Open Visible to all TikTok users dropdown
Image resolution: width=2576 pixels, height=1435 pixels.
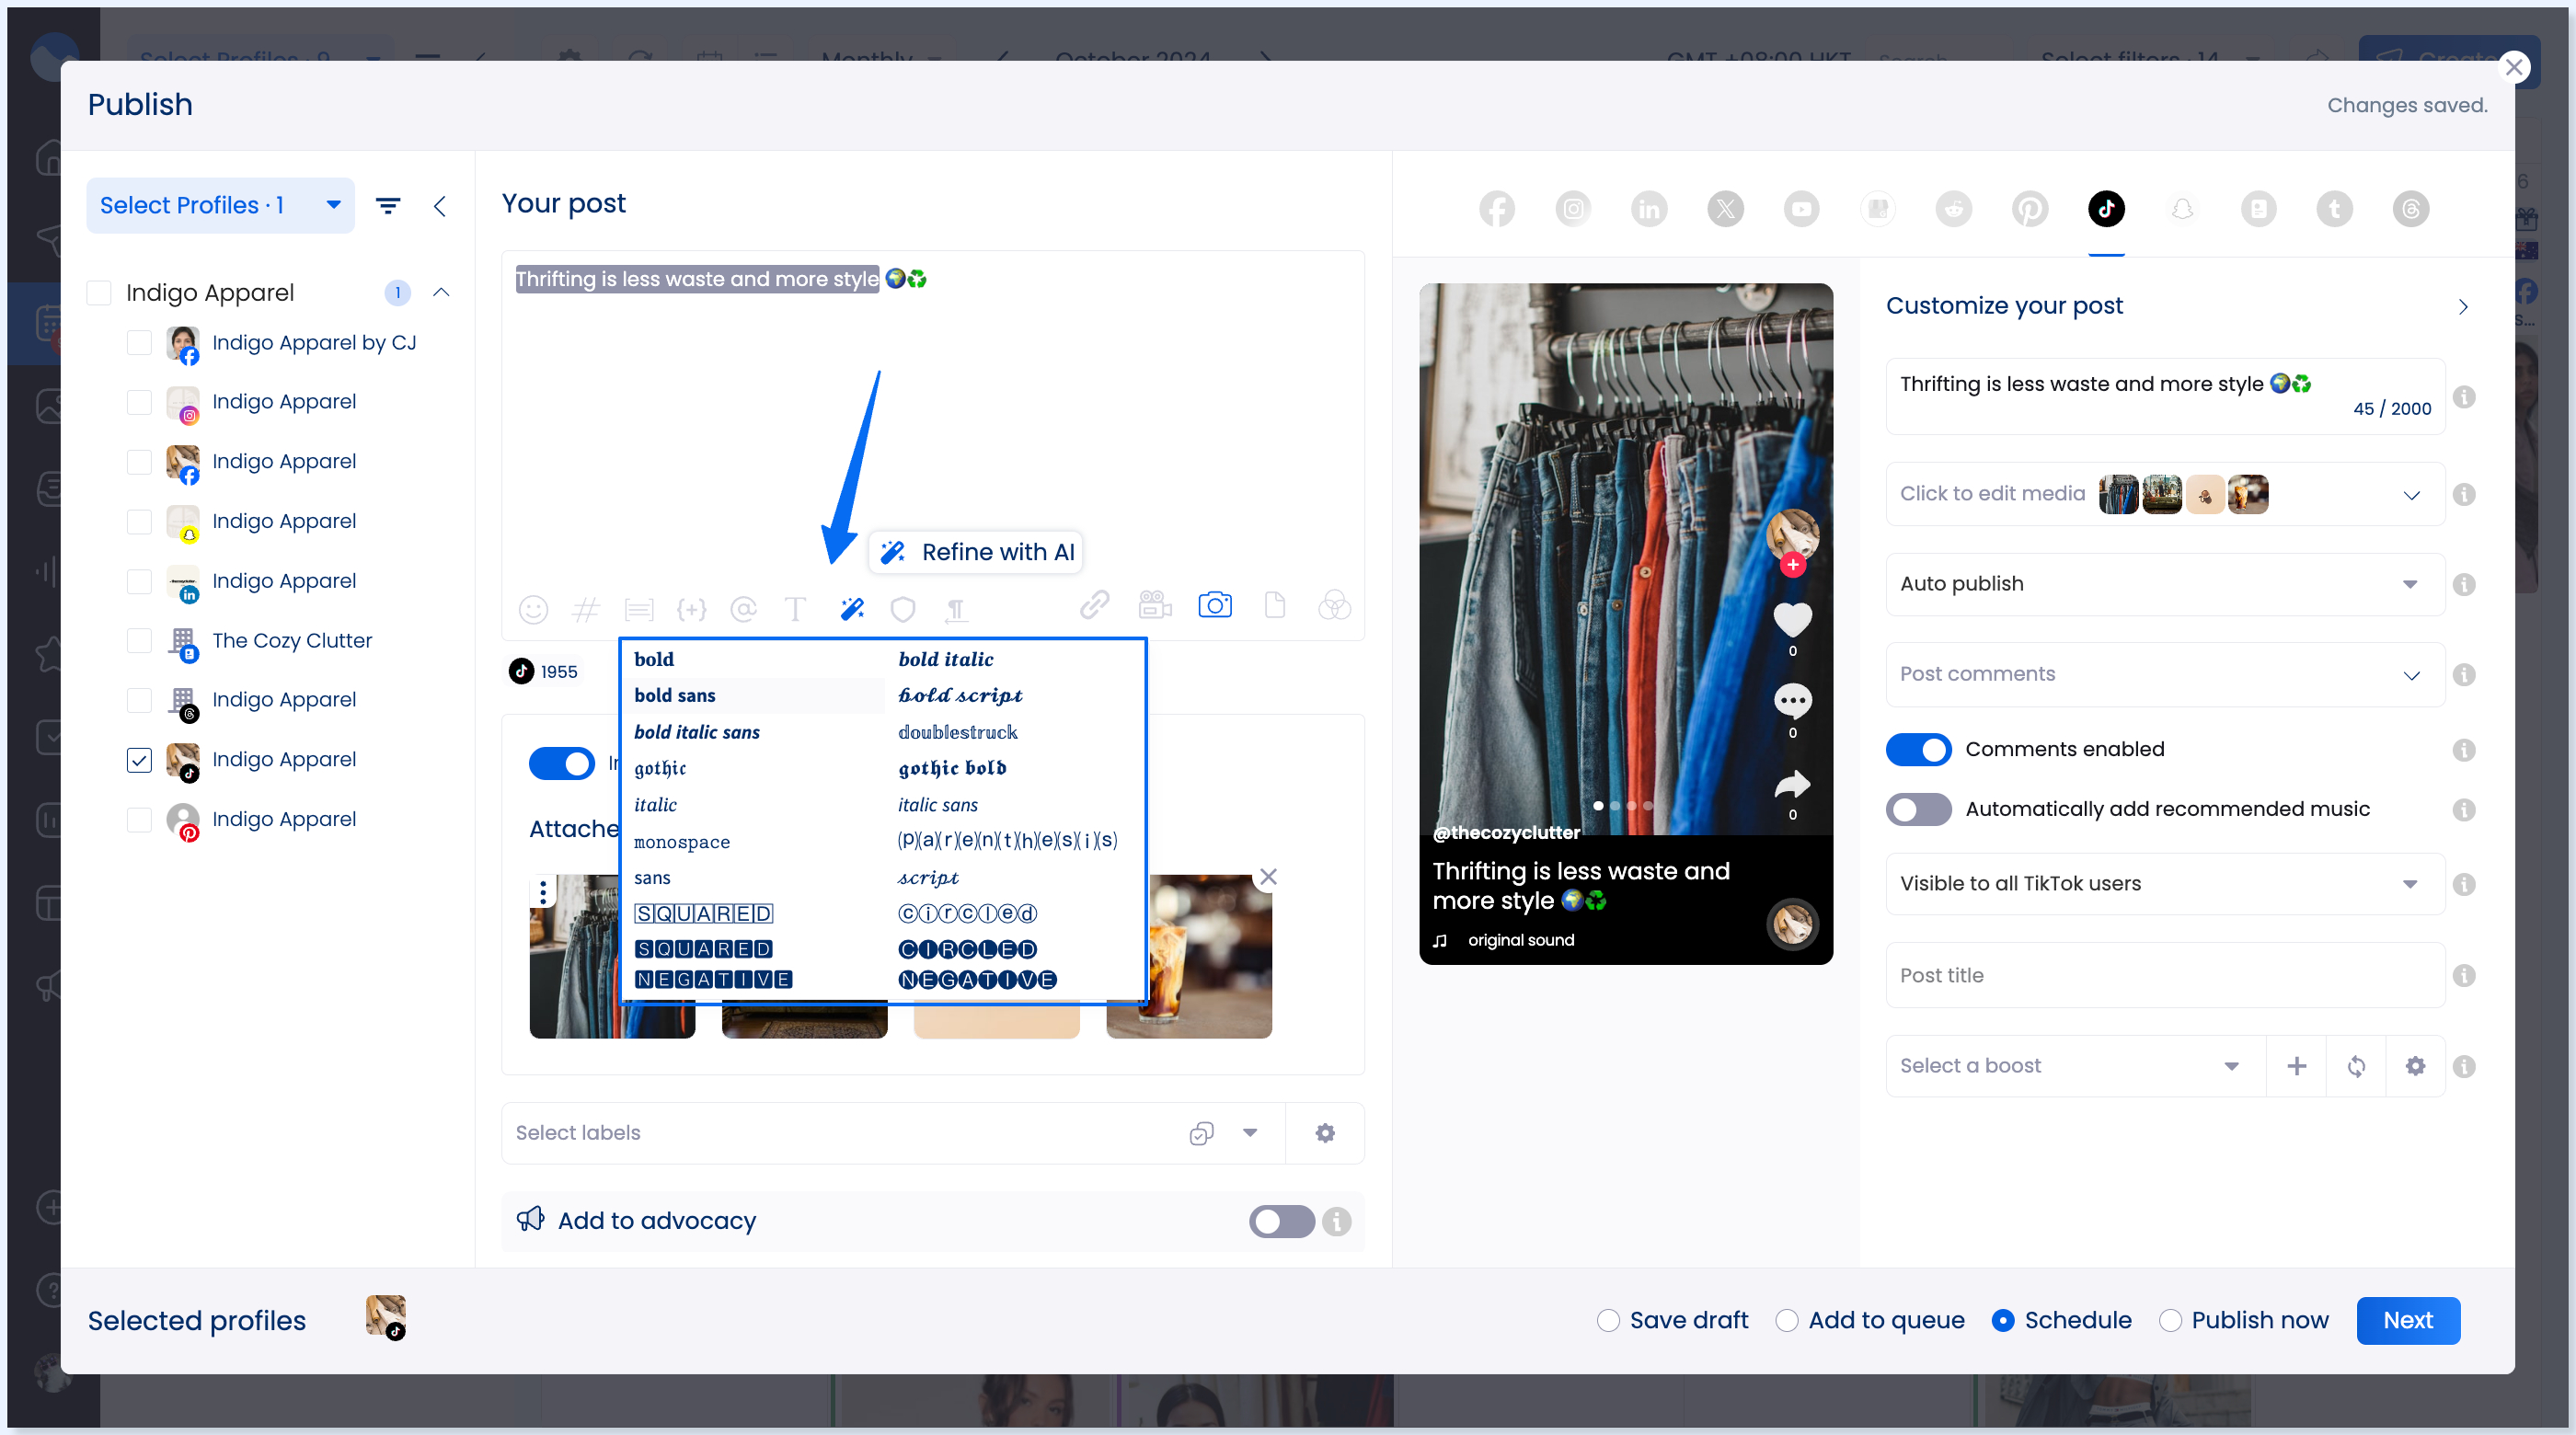[x=2165, y=884]
